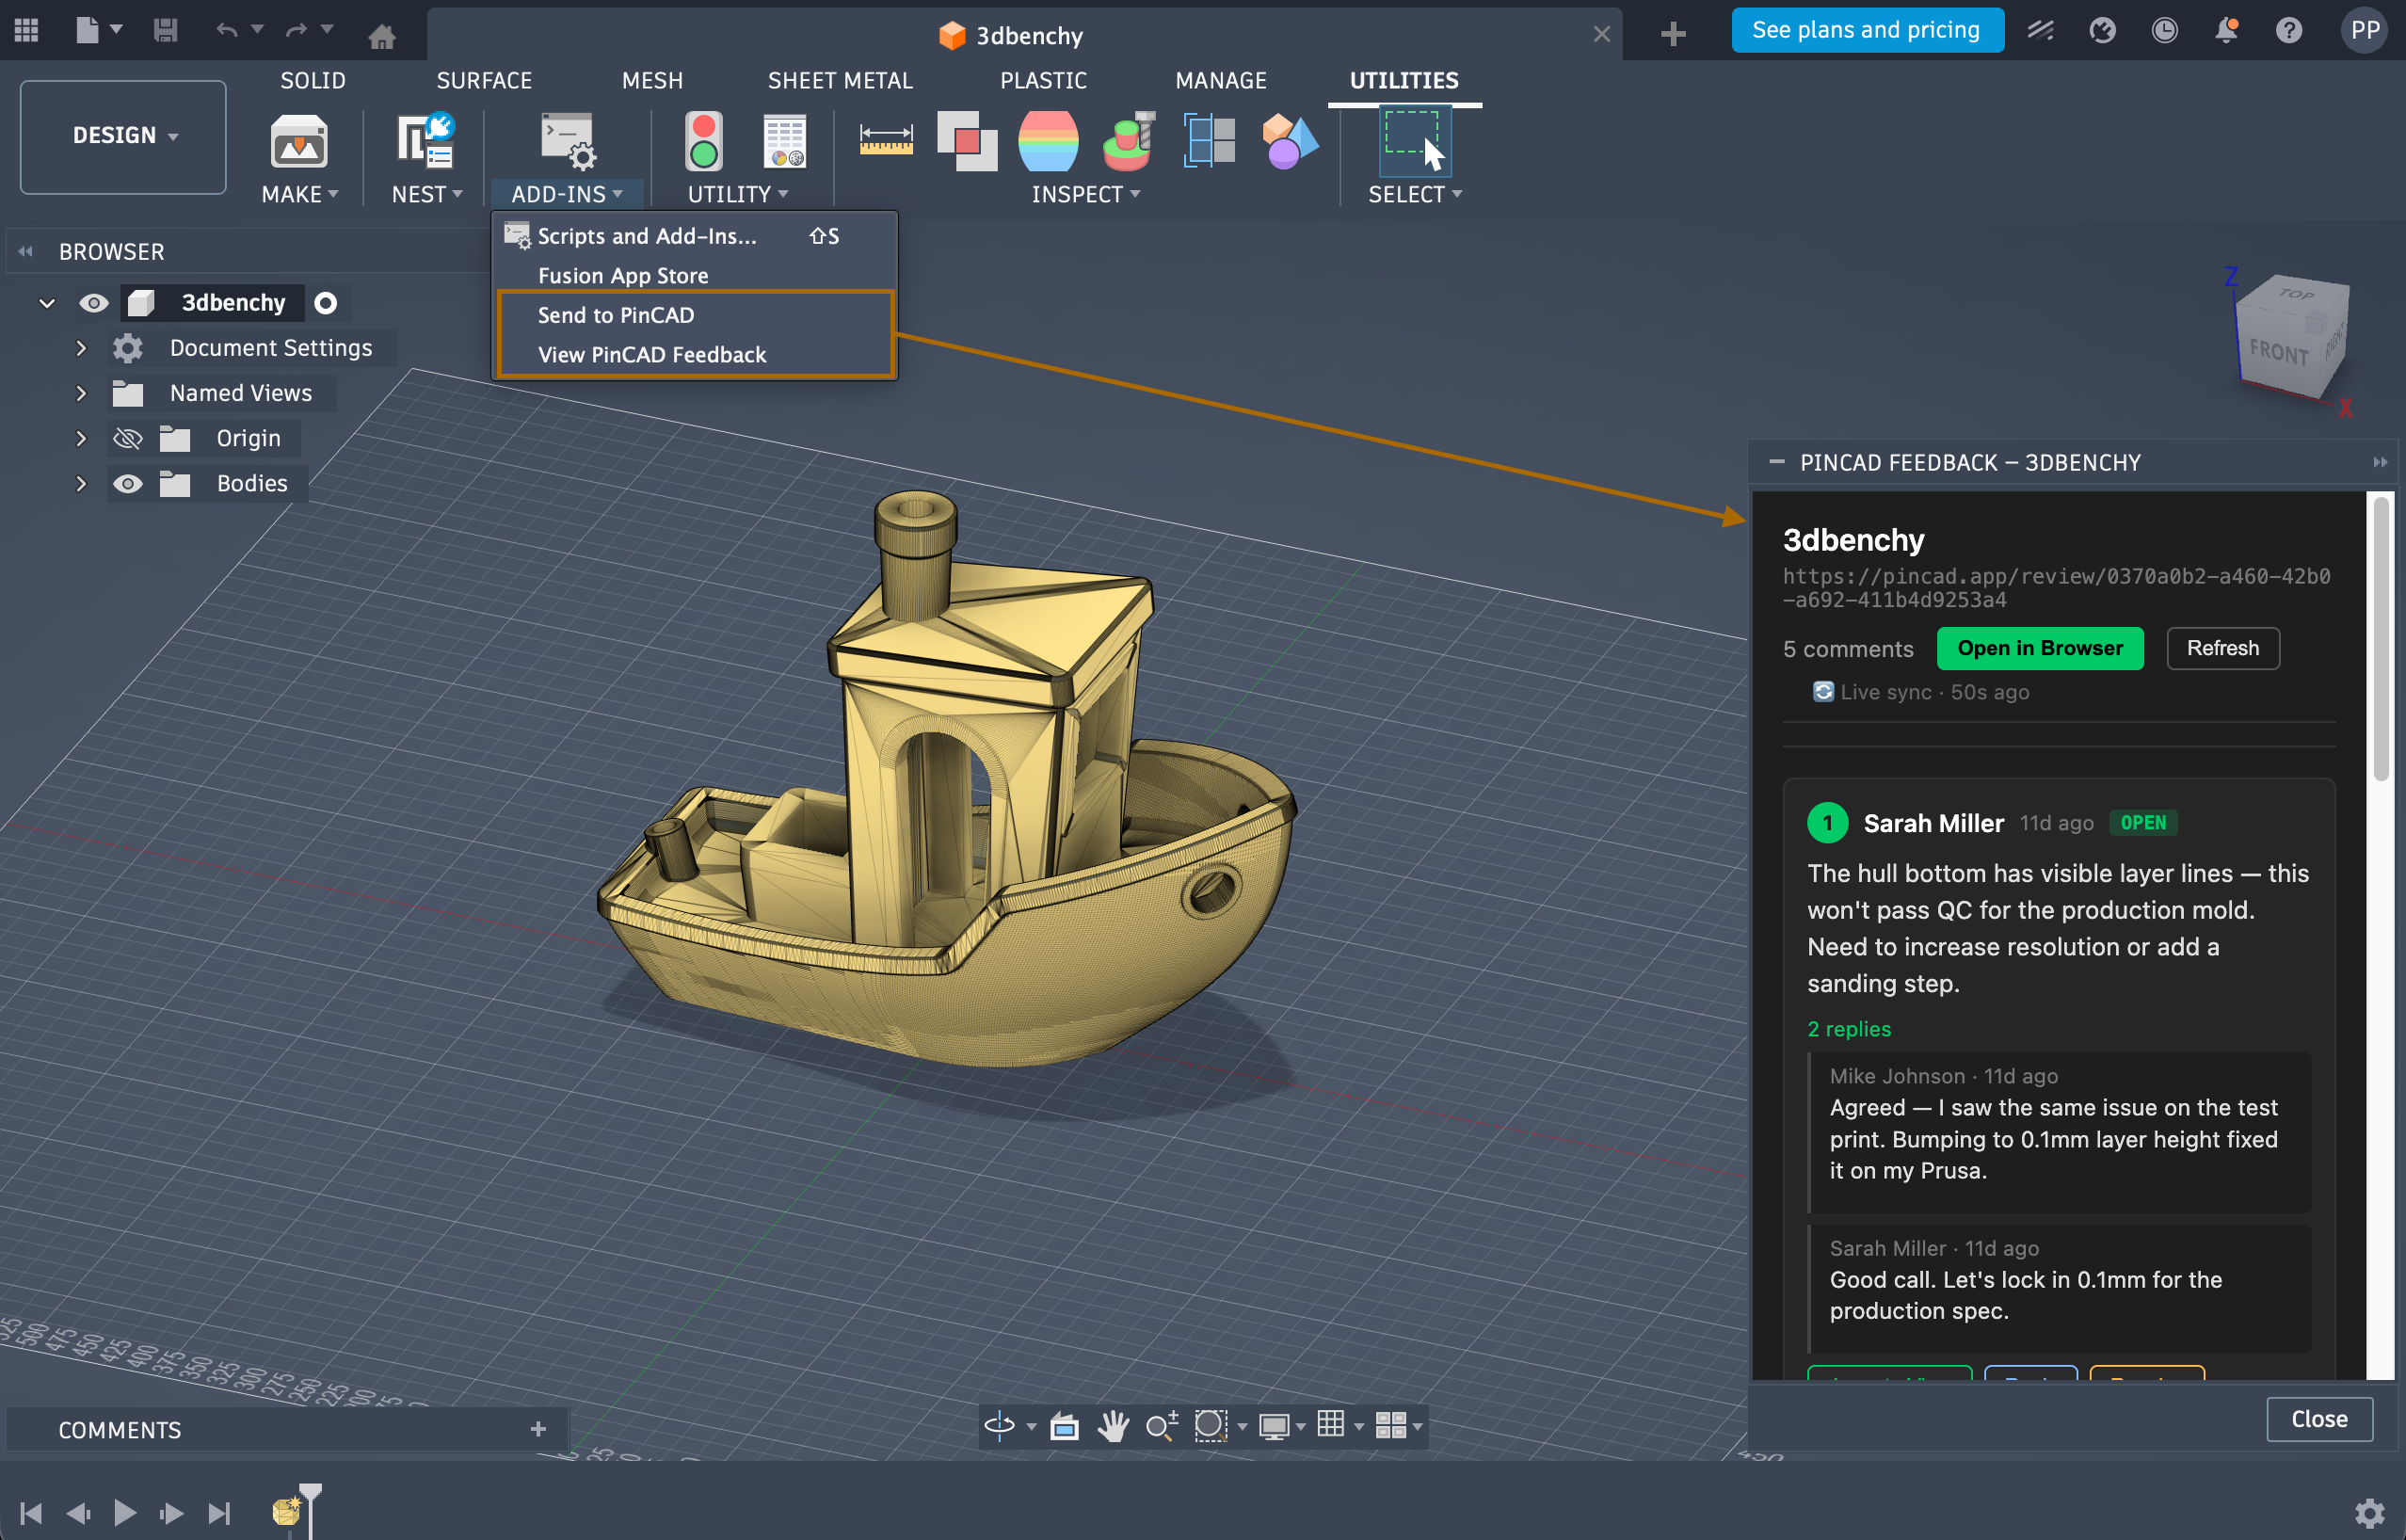Toggle visibility eye of 3dbenchy component

(94, 303)
